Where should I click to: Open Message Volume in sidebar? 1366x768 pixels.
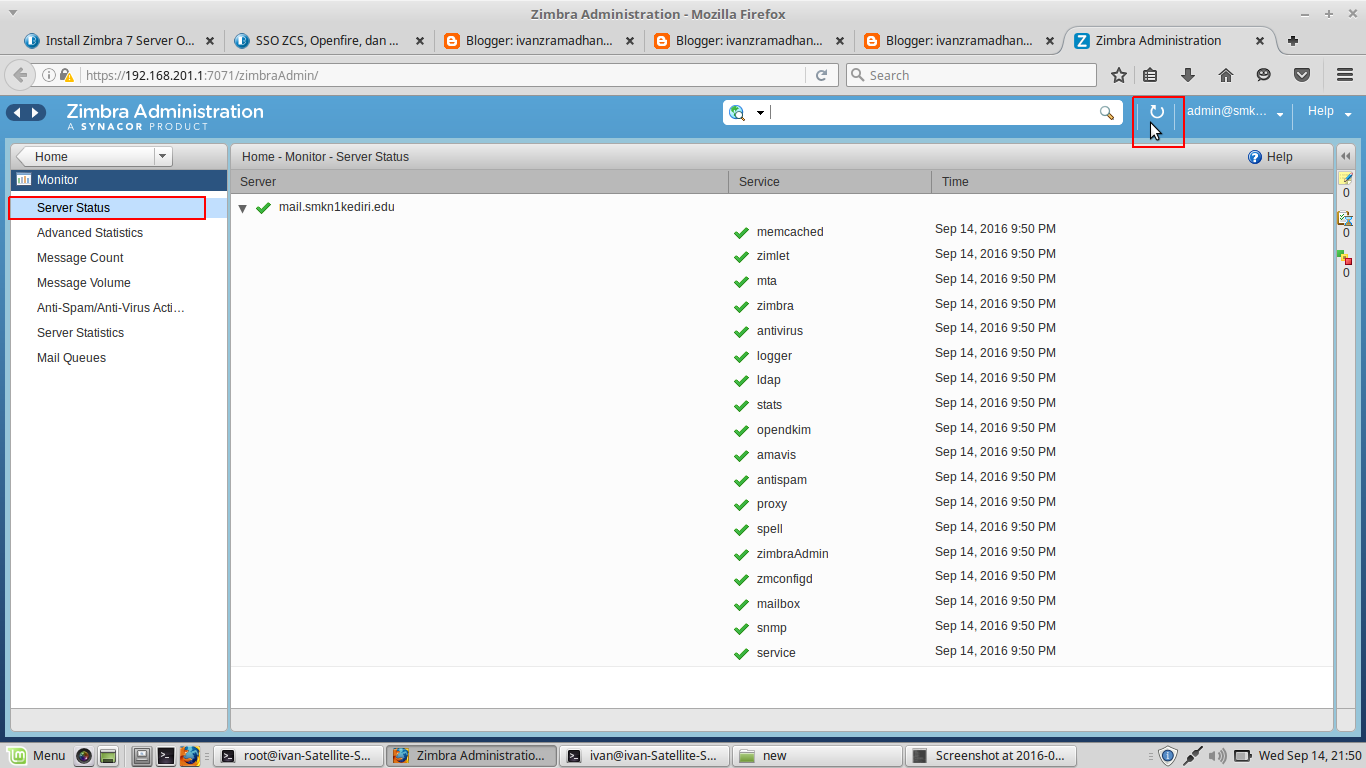pyautogui.click(x=83, y=283)
